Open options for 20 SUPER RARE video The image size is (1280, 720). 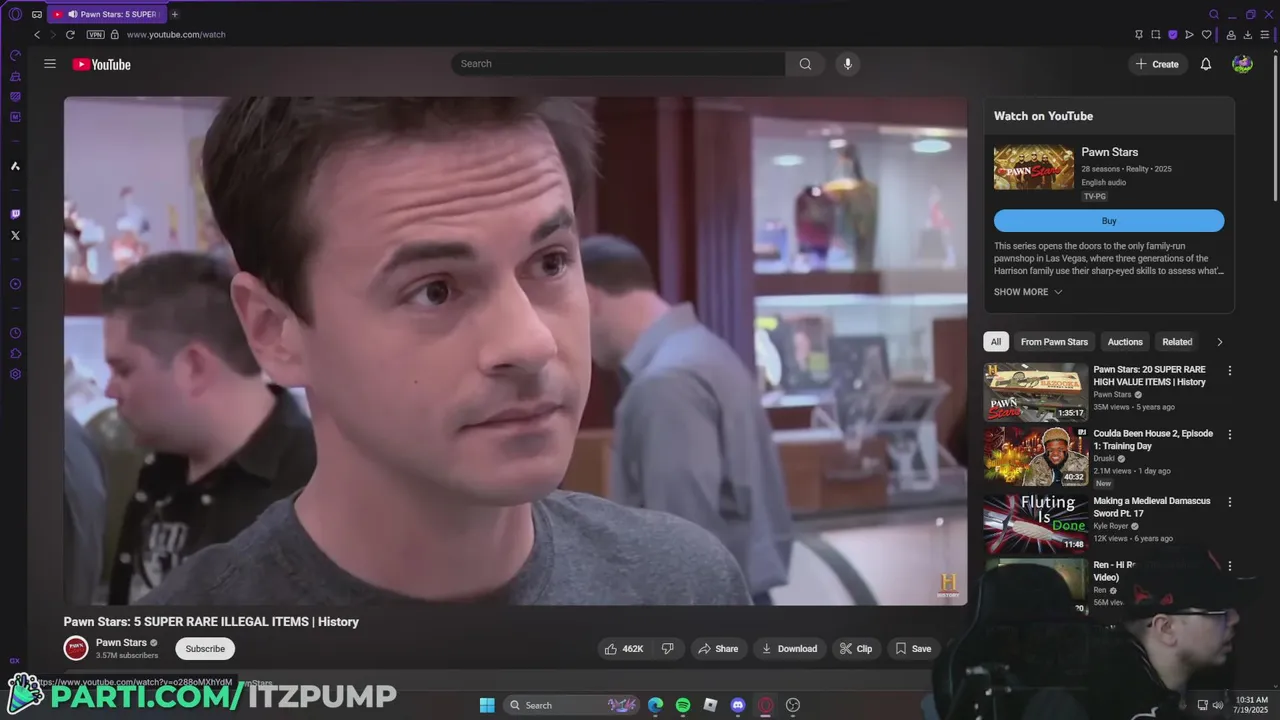[x=1230, y=370]
